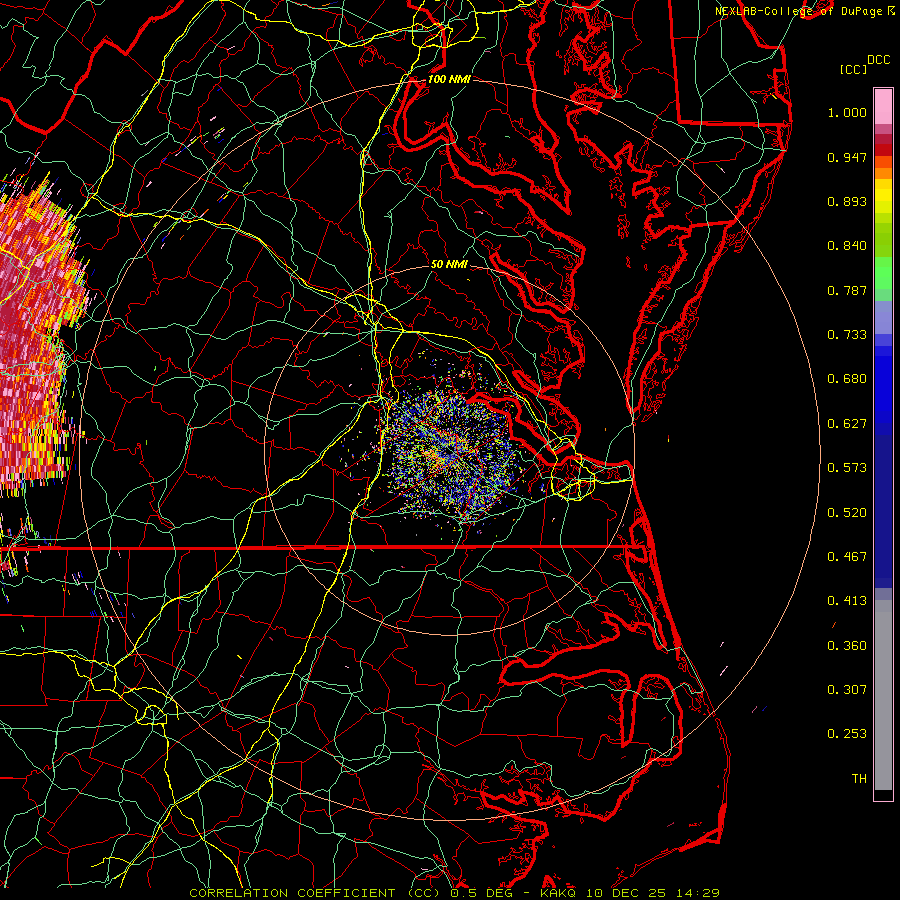Pick the light pink color bar segment beside 1.000

coord(883,107)
